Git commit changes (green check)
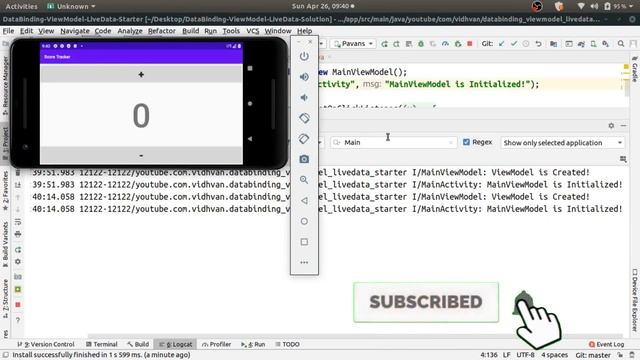The width and height of the screenshot is (640, 360). (x=514, y=44)
